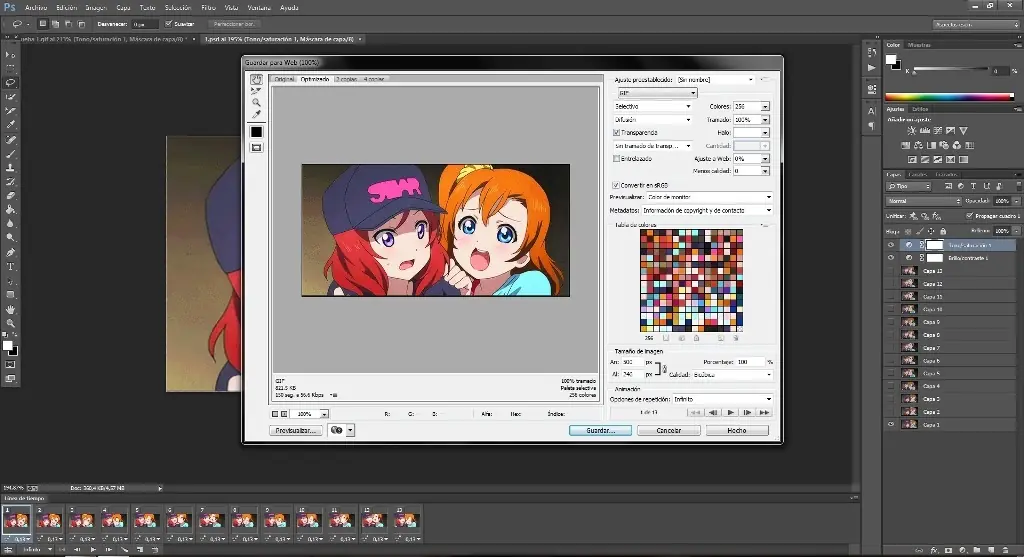Click the Guardar button
This screenshot has height=557, width=1024.
(600, 430)
